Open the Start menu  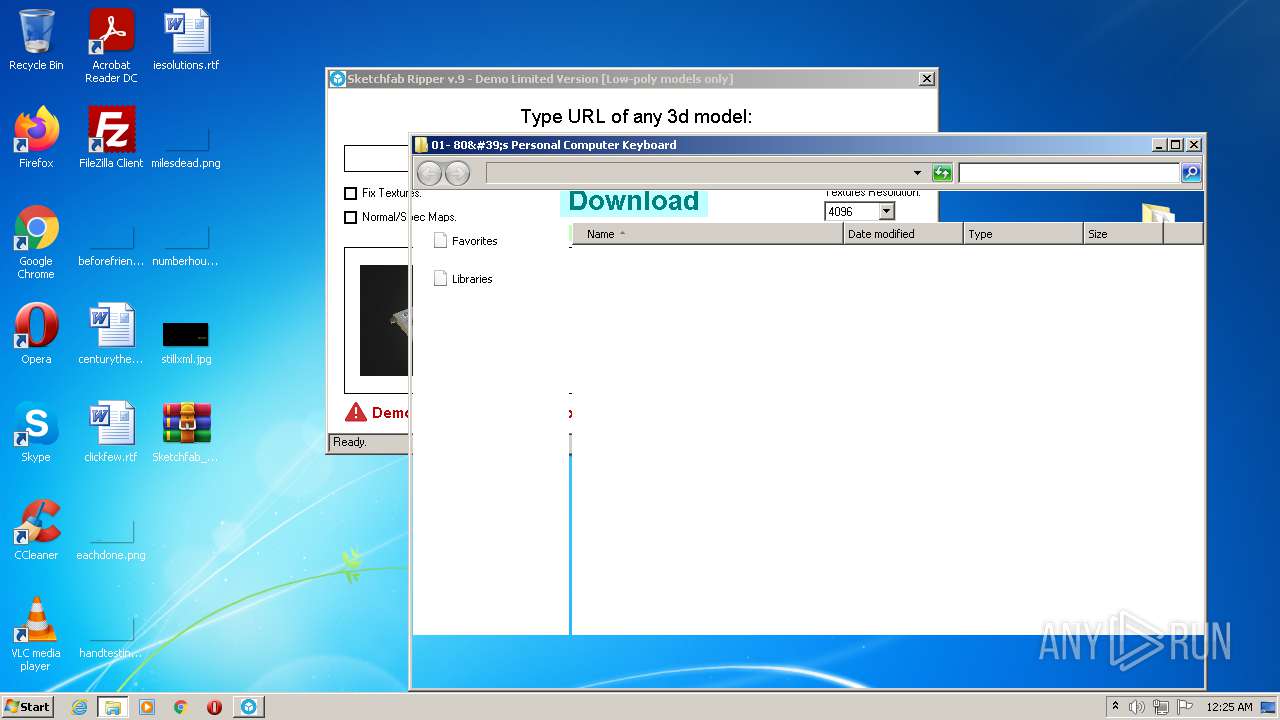28,707
